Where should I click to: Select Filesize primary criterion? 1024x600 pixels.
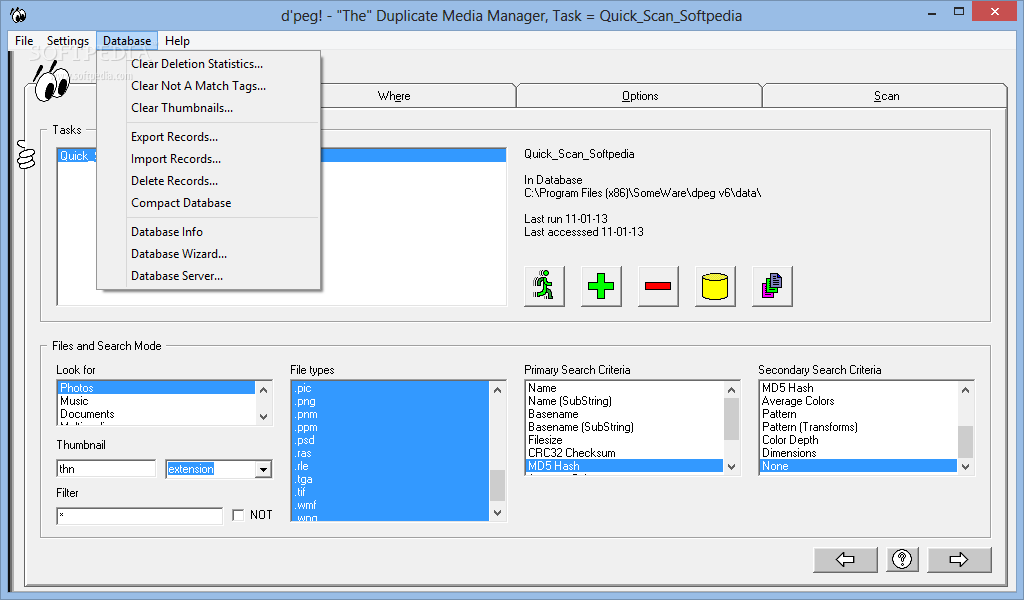click(x=624, y=440)
